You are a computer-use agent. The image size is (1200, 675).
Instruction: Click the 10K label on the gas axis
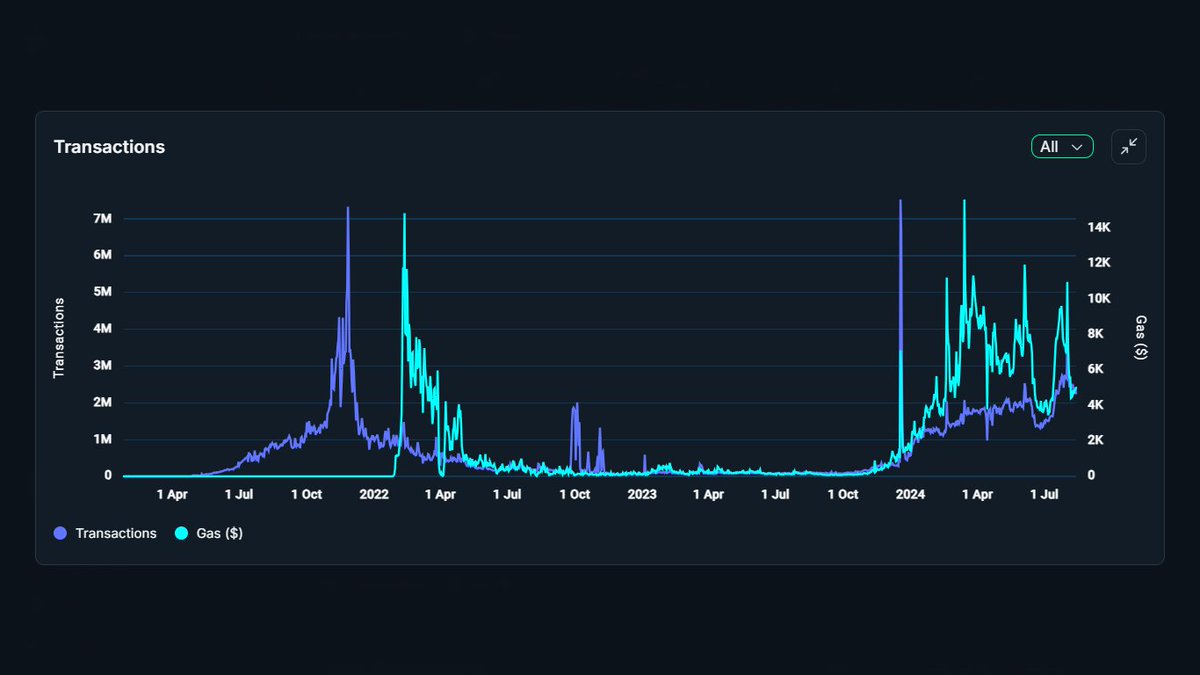click(1099, 299)
